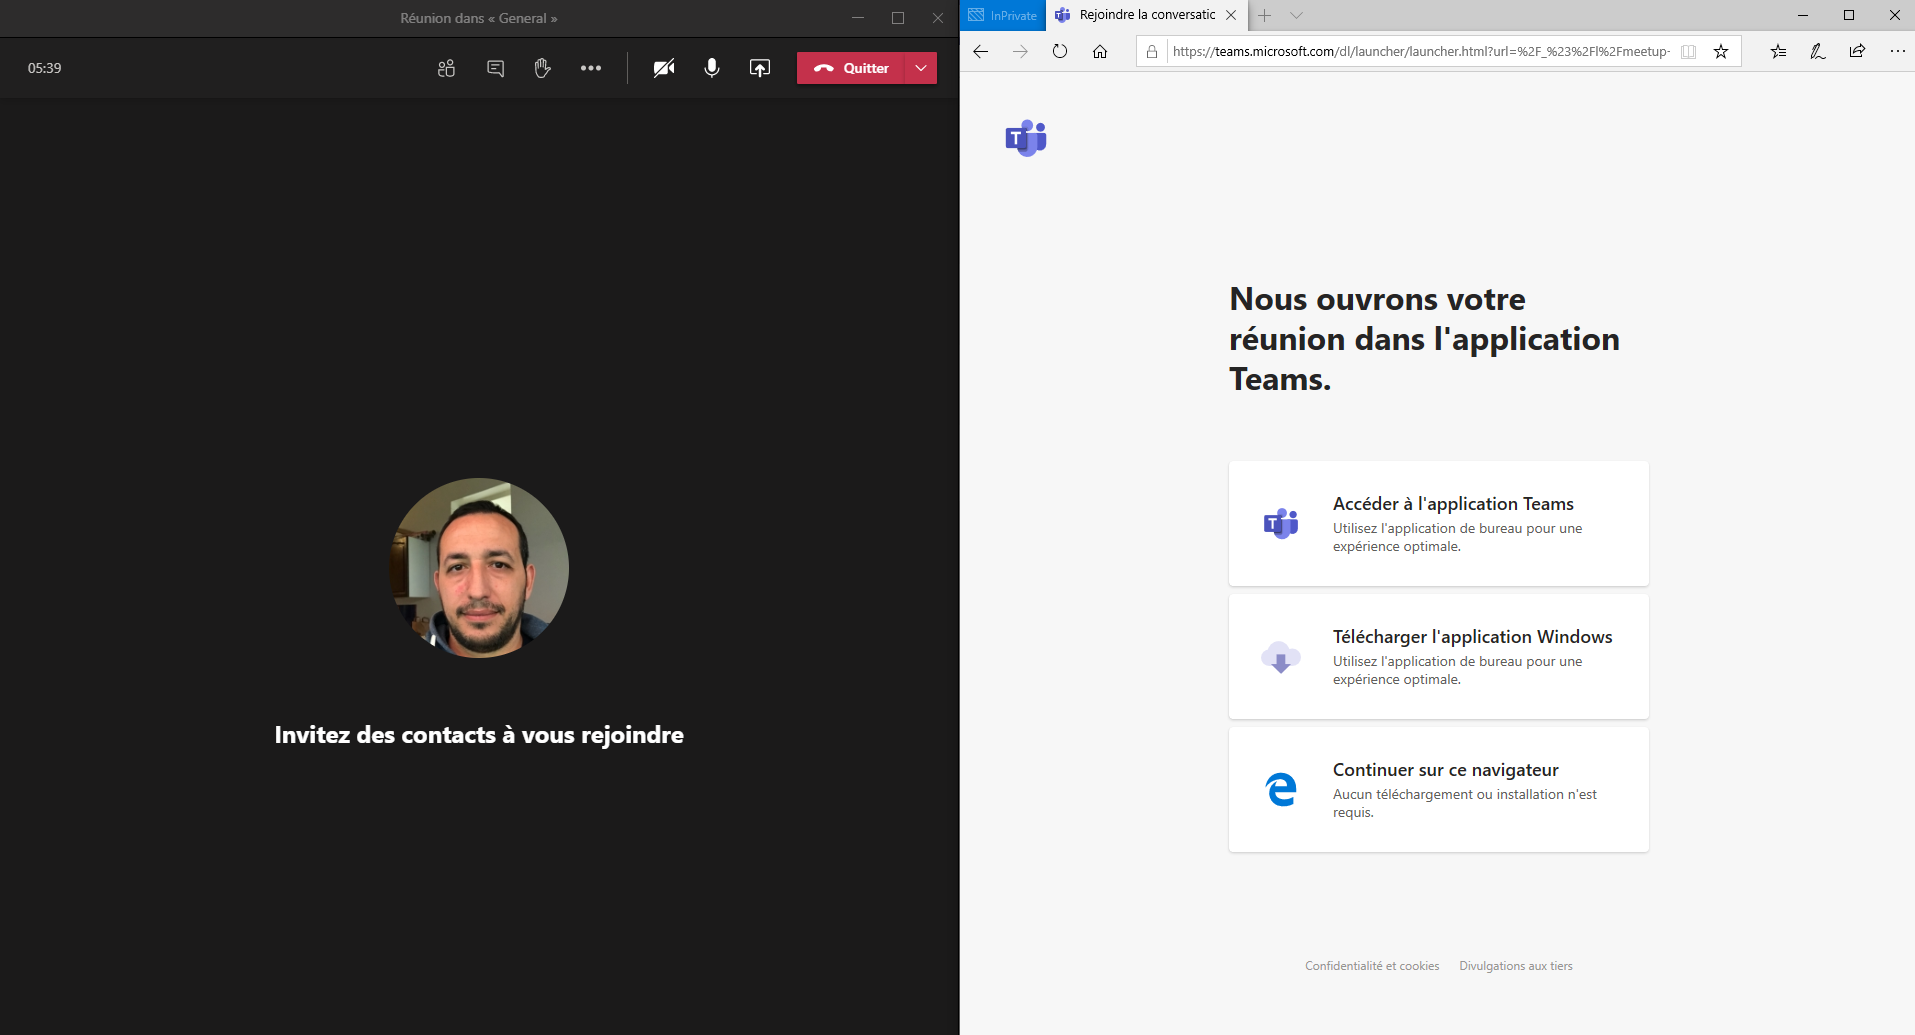Turn on the camera in meeting
The width and height of the screenshot is (1915, 1035).
(664, 68)
